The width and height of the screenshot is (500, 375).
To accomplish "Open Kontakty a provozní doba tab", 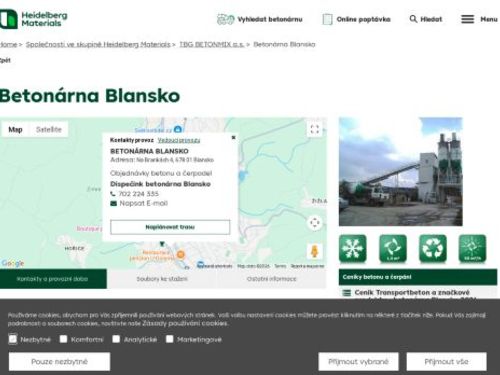I will [53, 279].
